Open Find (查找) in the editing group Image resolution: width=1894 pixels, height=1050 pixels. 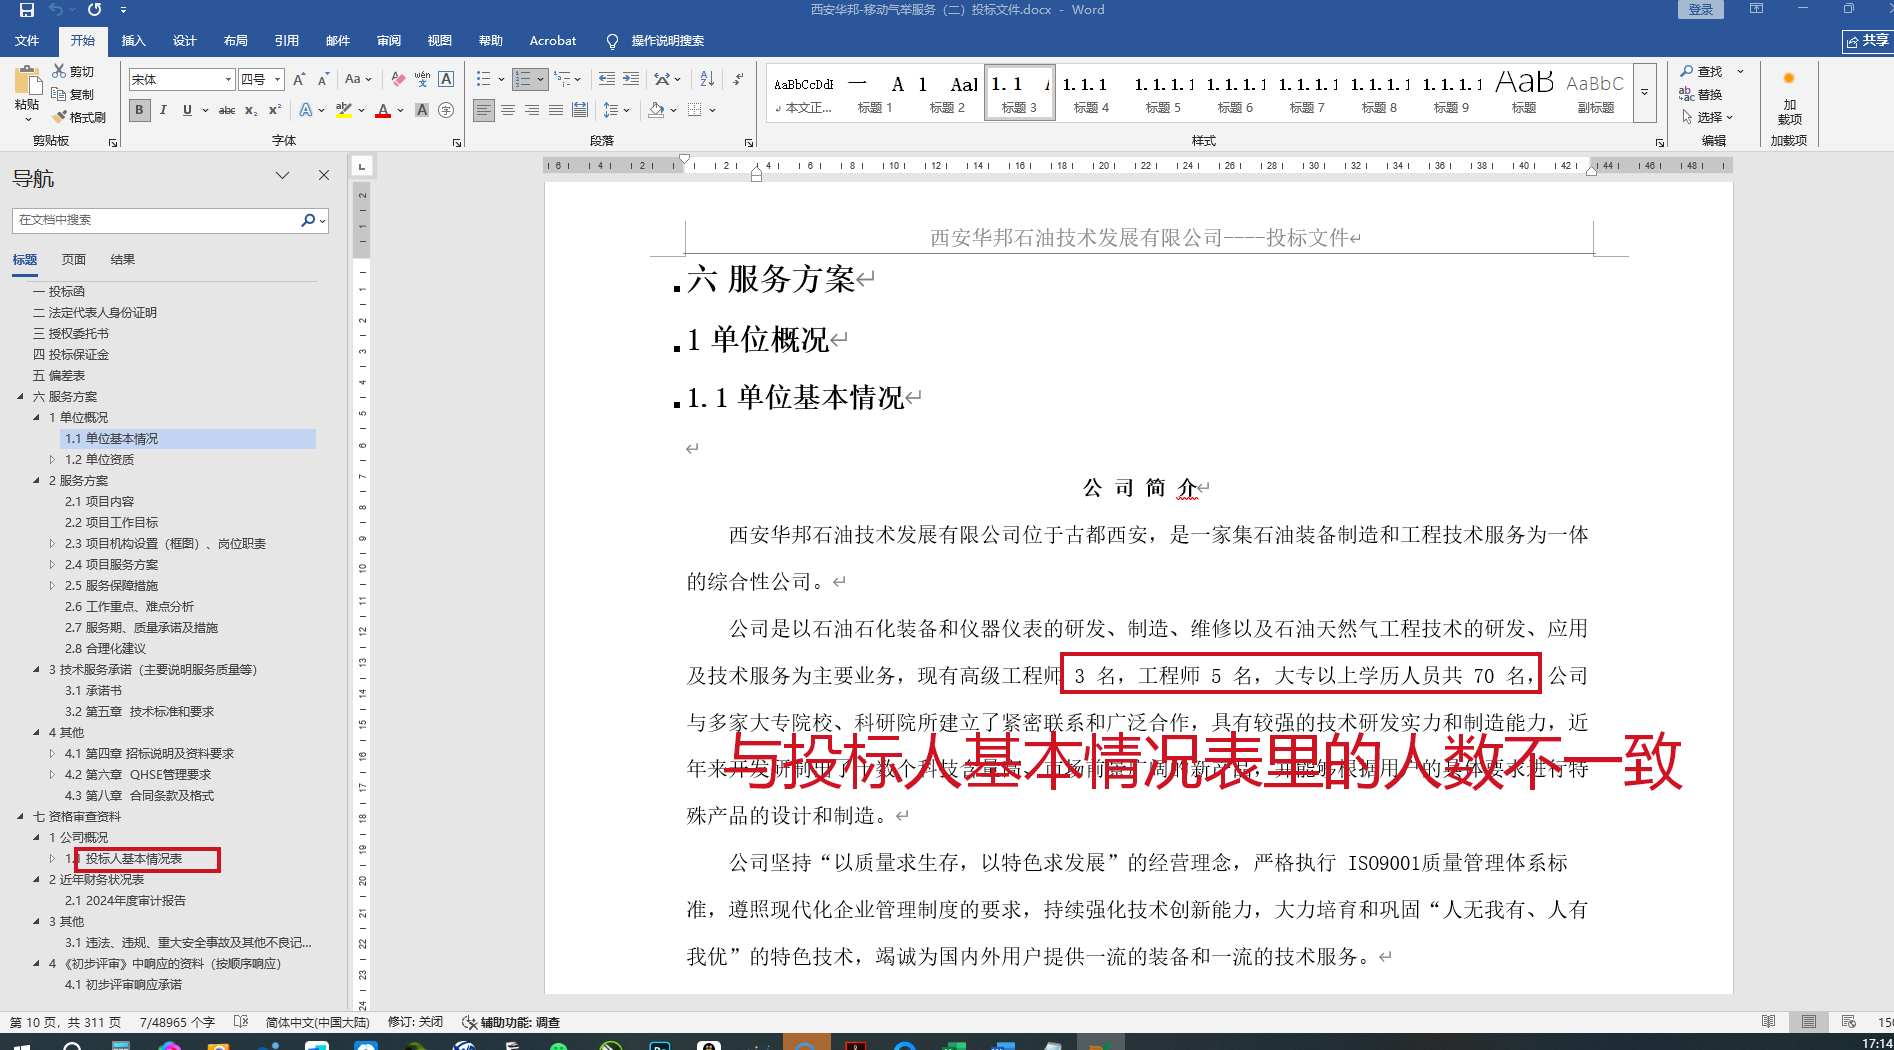(x=1701, y=71)
